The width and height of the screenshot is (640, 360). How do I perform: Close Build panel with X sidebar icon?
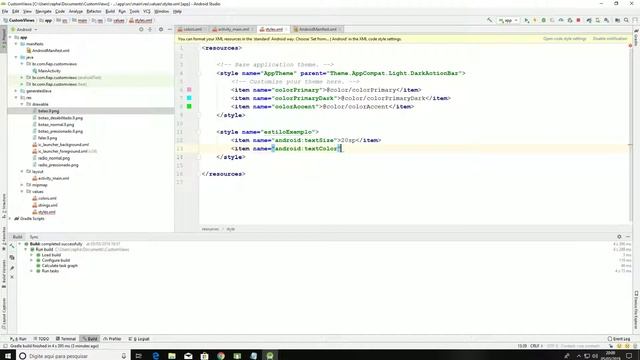(x=12, y=278)
